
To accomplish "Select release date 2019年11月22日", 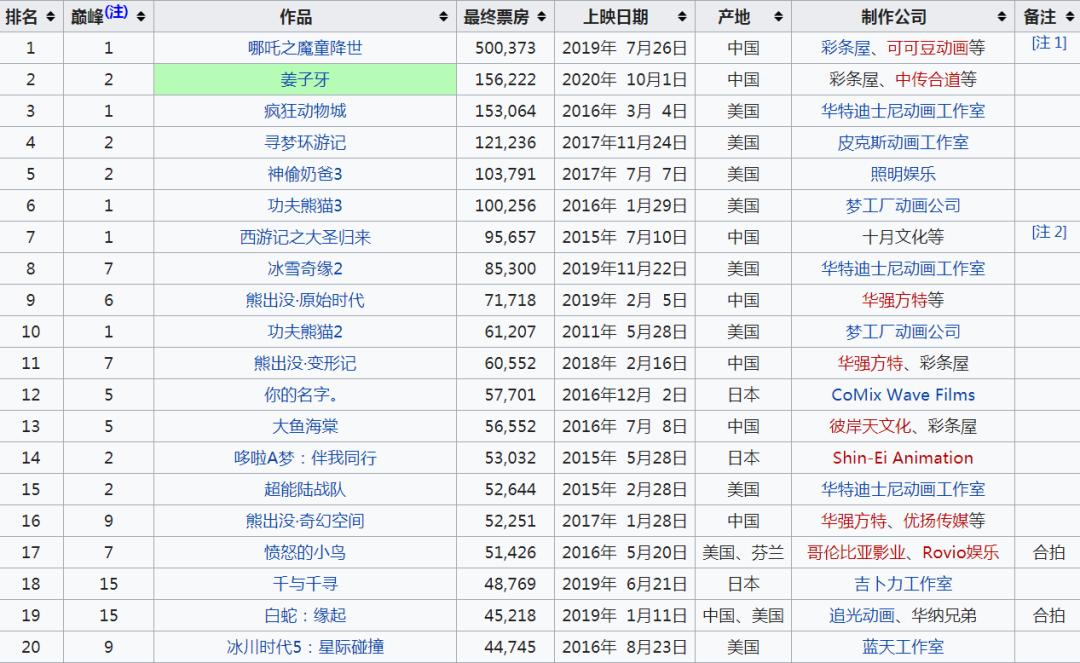I will click(625, 269).
